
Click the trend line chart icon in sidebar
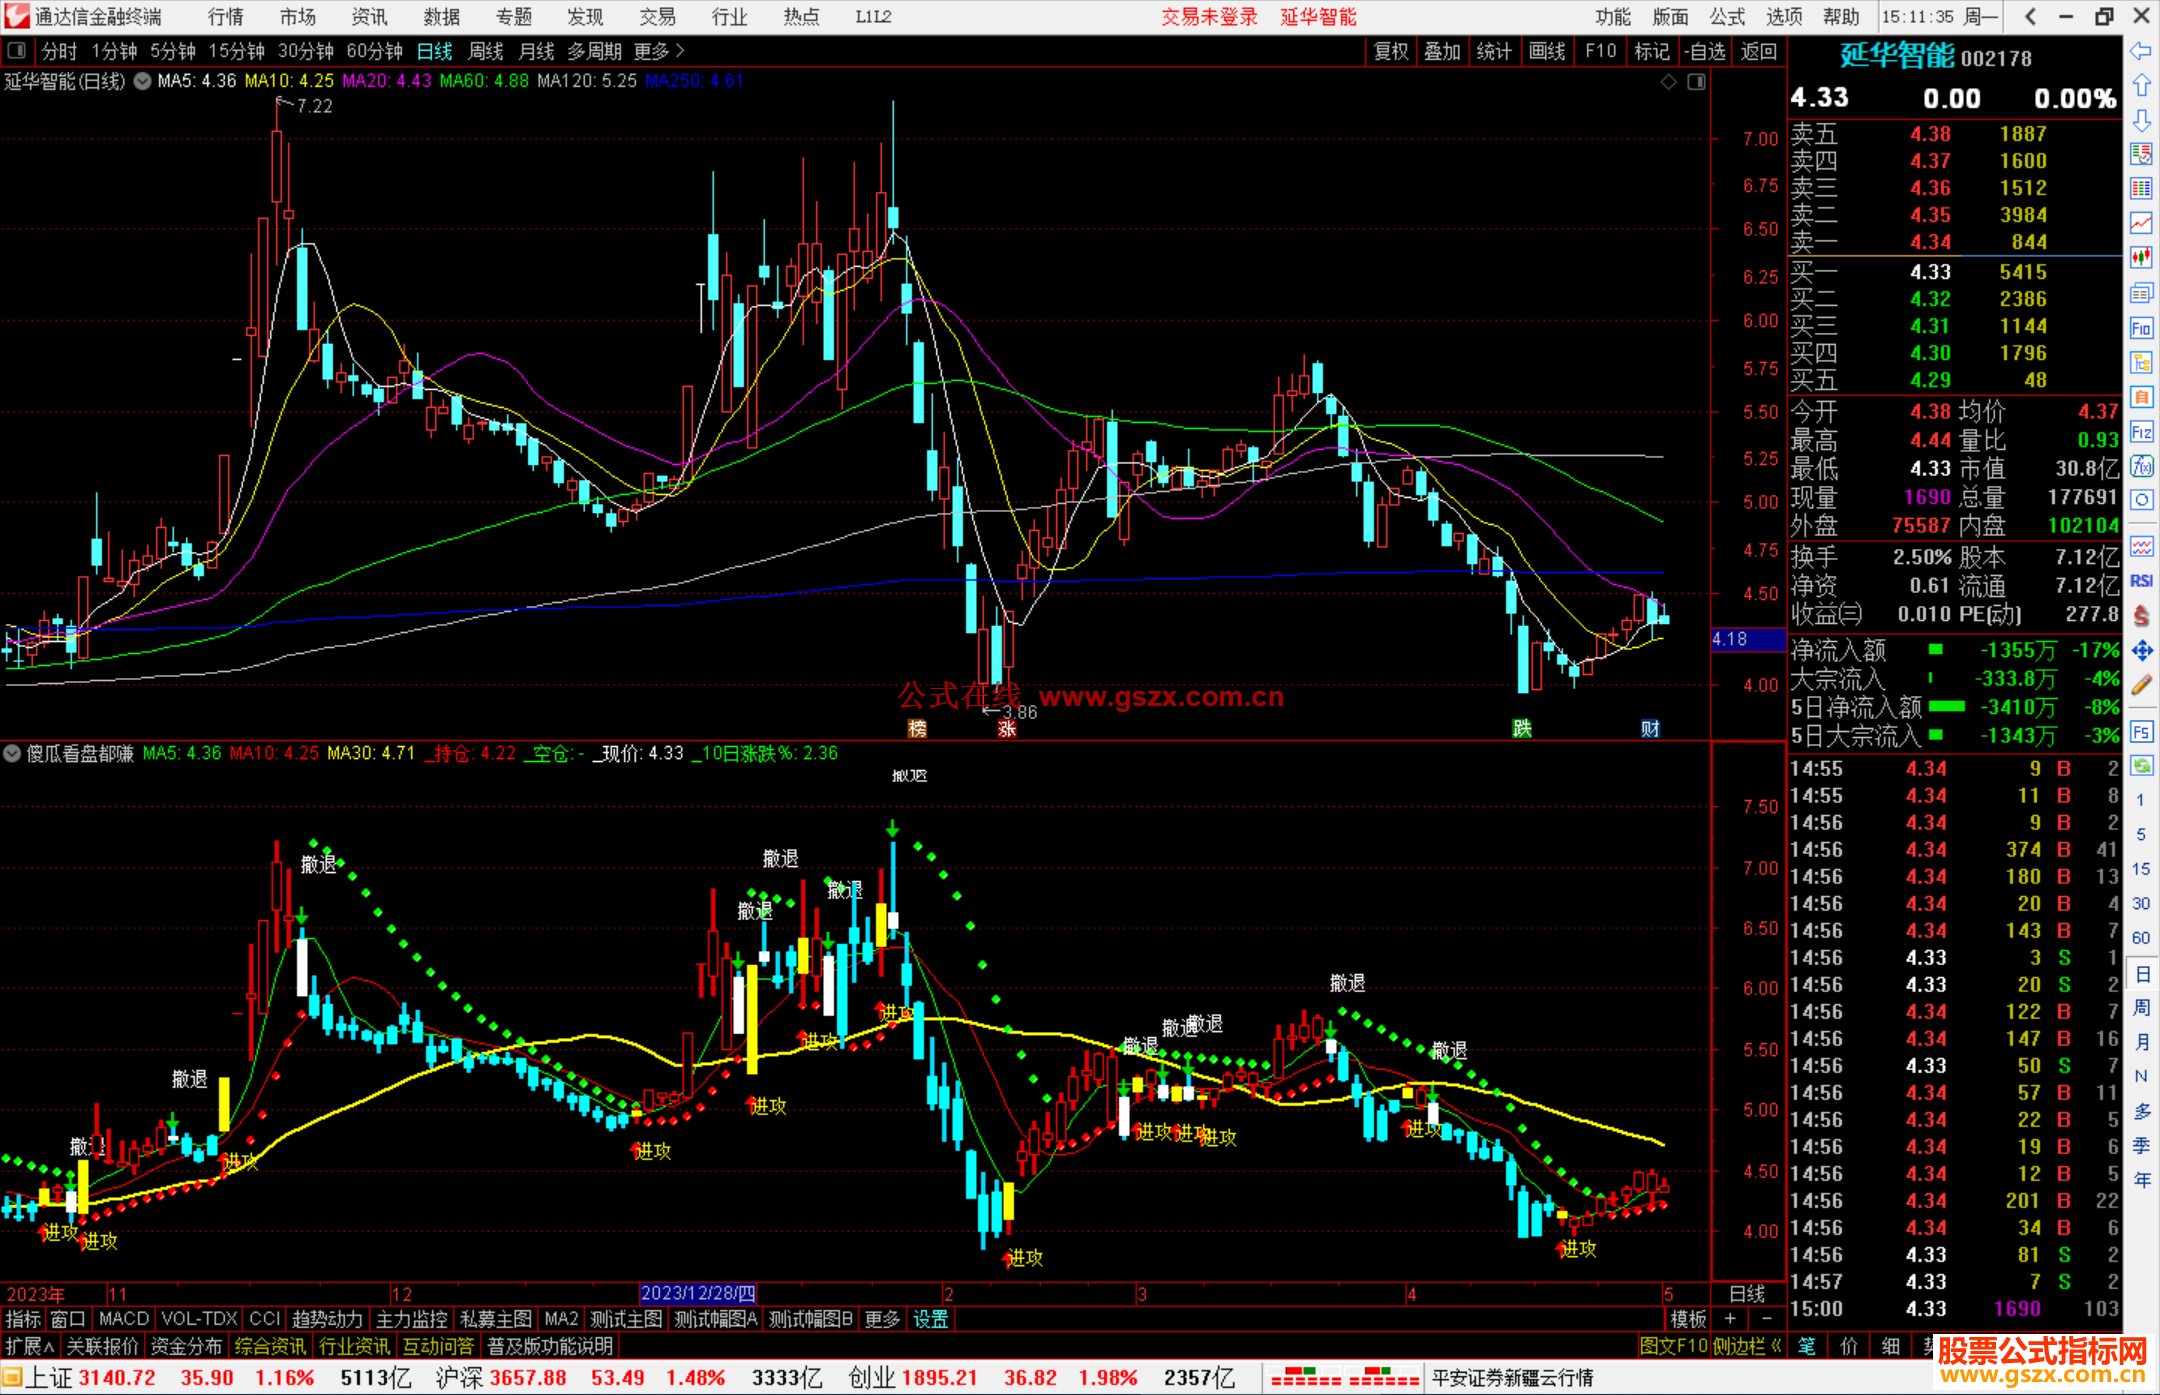pyautogui.click(x=2141, y=223)
